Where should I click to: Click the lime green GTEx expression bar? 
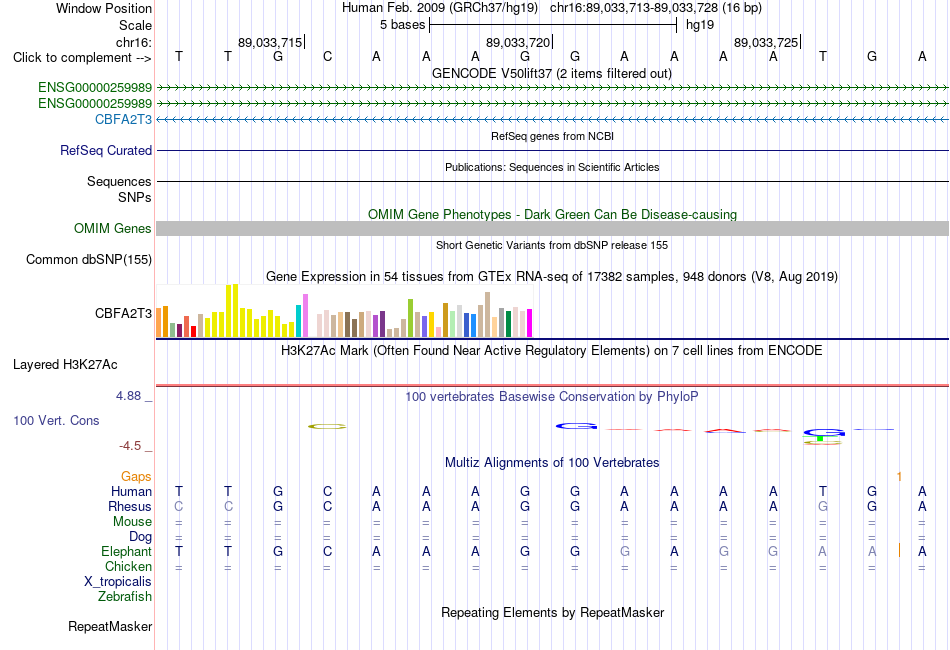[410, 318]
